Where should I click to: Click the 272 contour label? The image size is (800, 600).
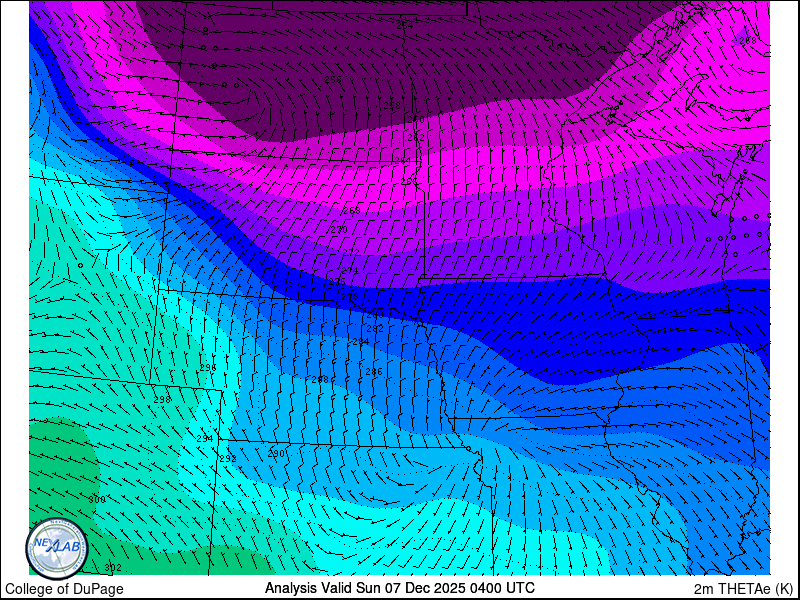click(x=351, y=252)
